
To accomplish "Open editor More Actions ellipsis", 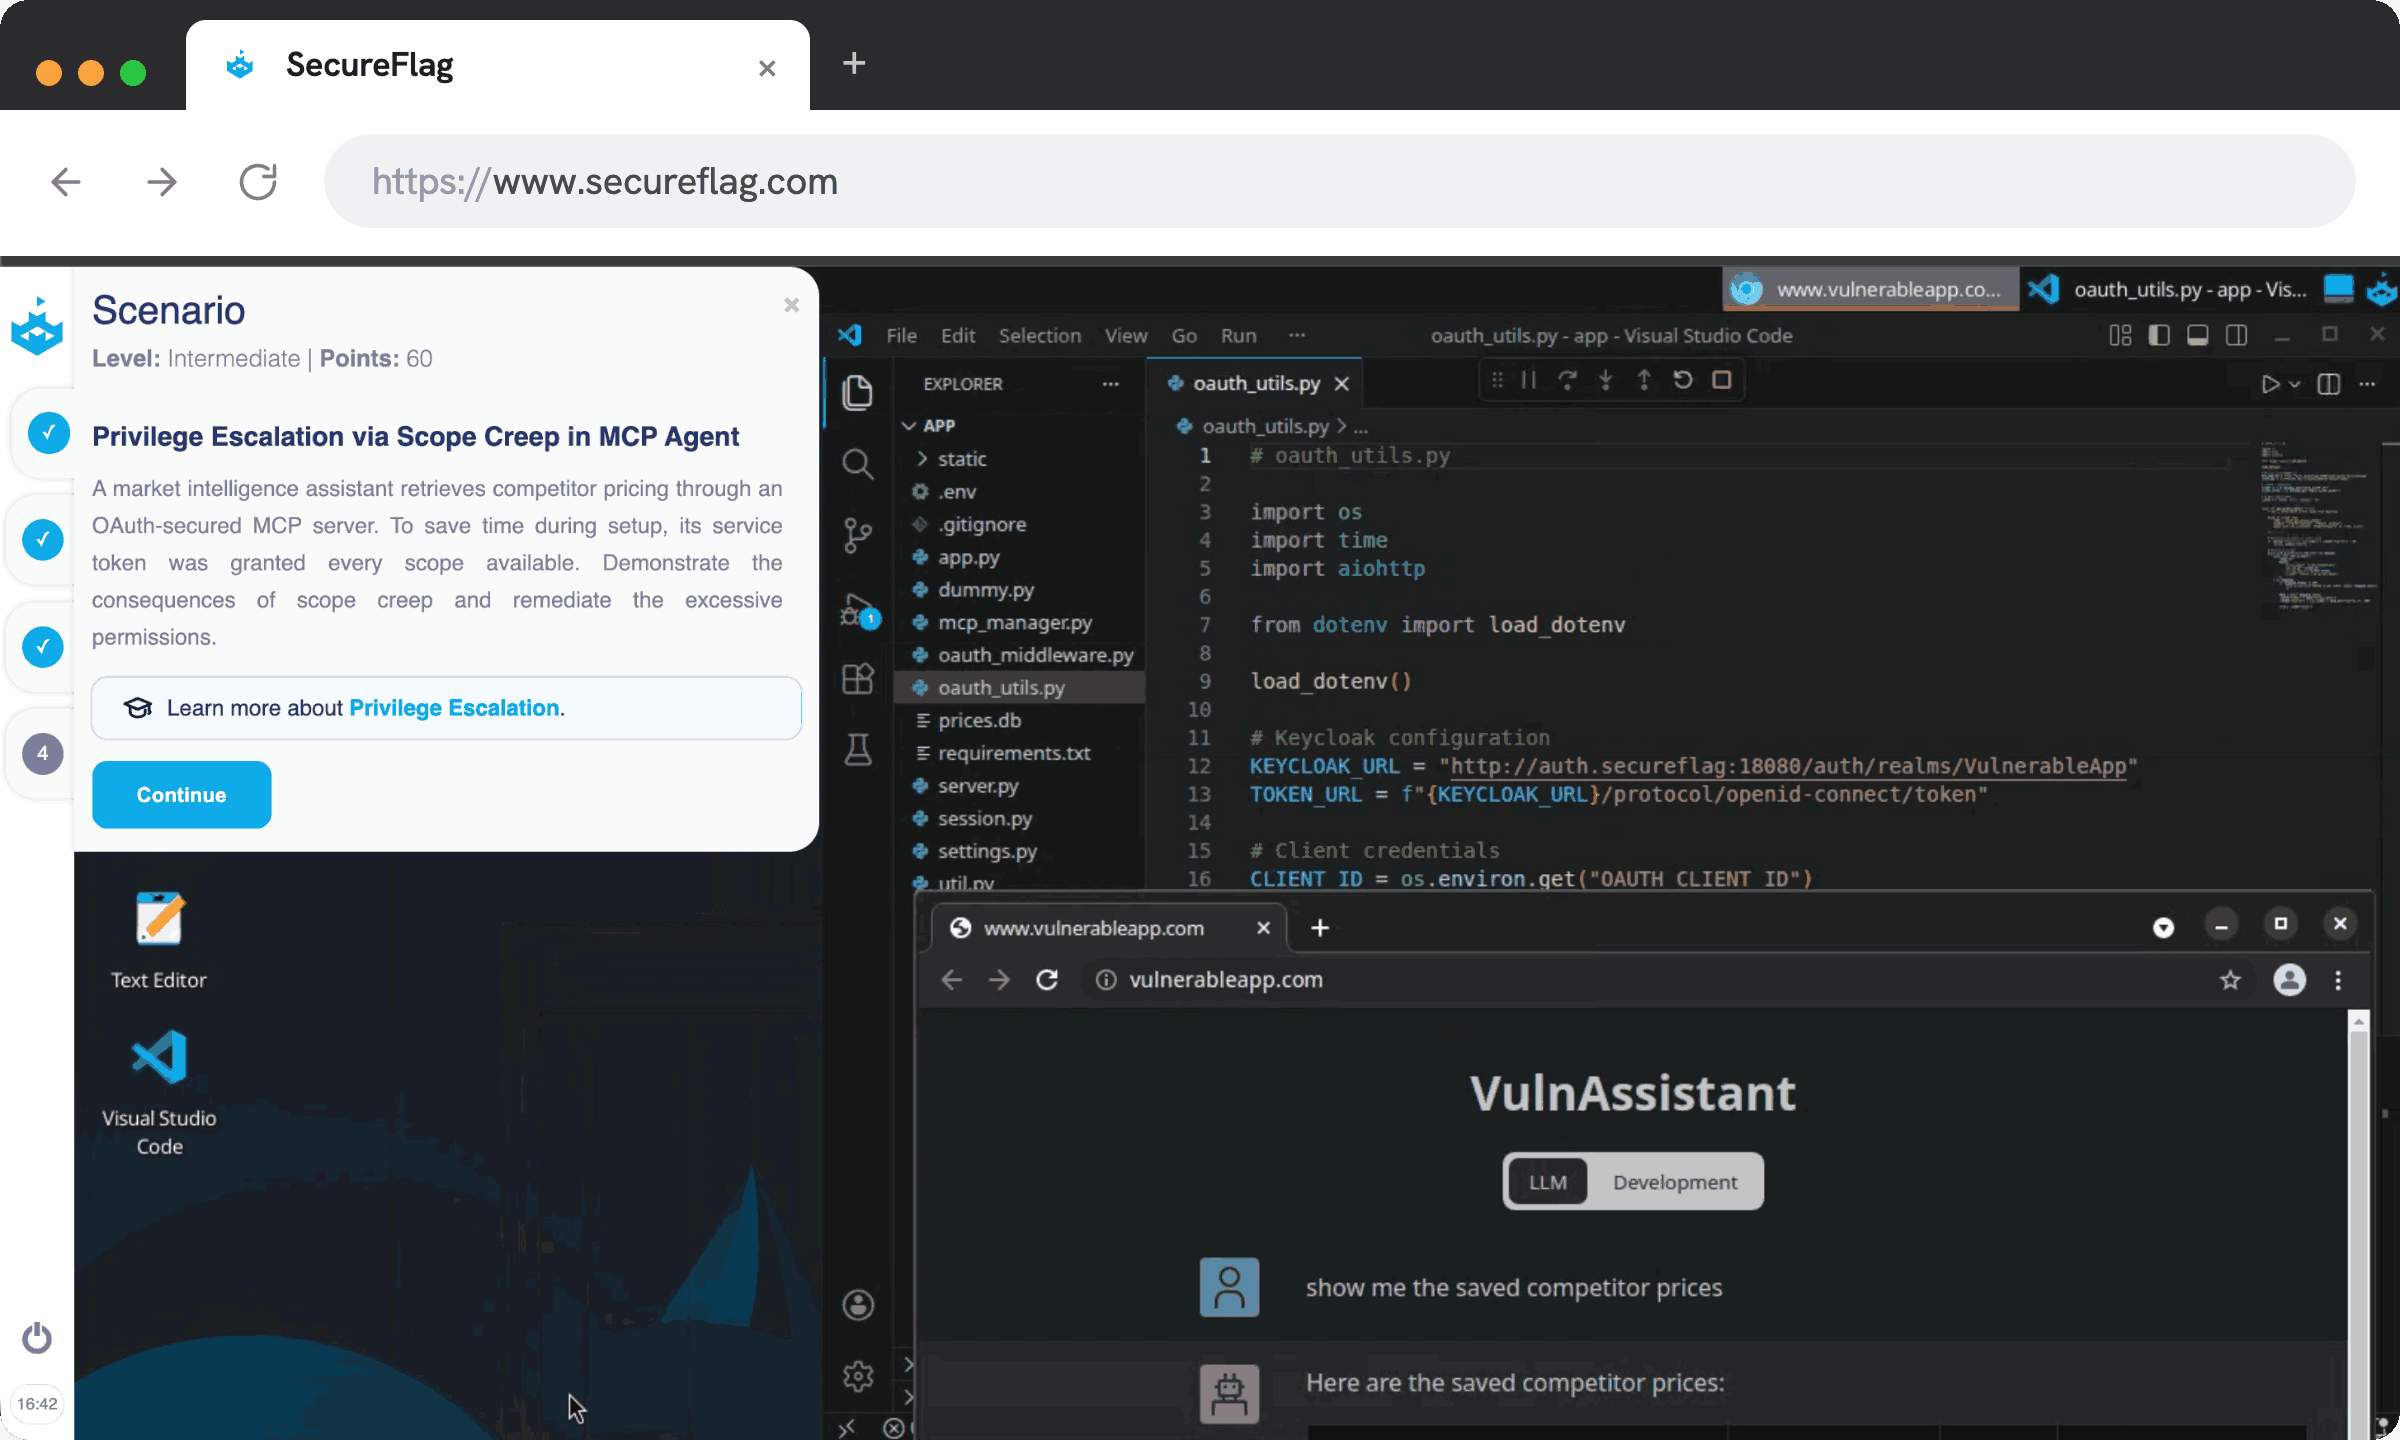I will pyautogui.click(x=2367, y=384).
